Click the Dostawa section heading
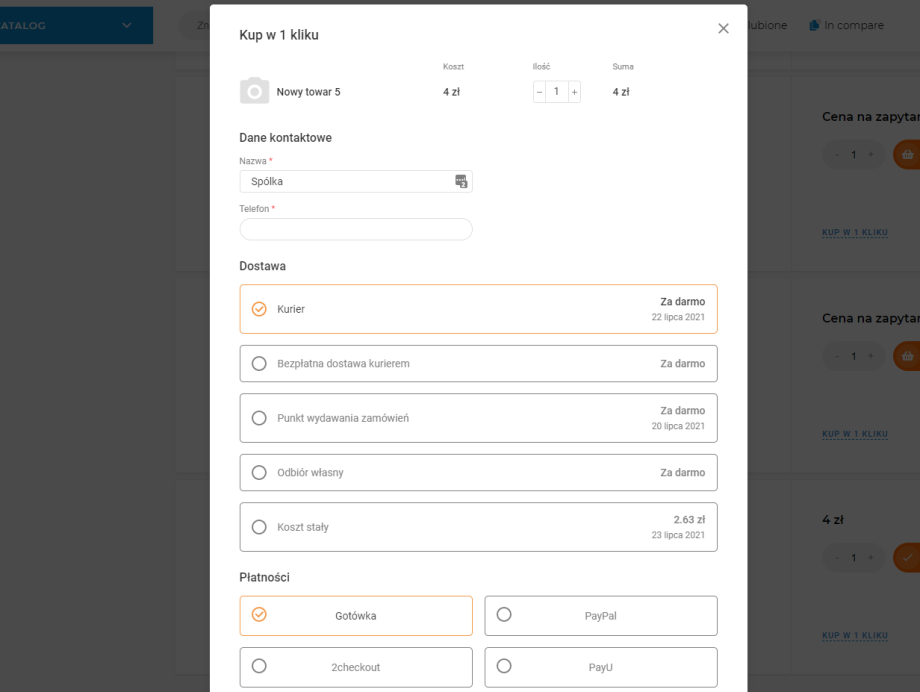The height and width of the screenshot is (692, 920). pos(262,266)
